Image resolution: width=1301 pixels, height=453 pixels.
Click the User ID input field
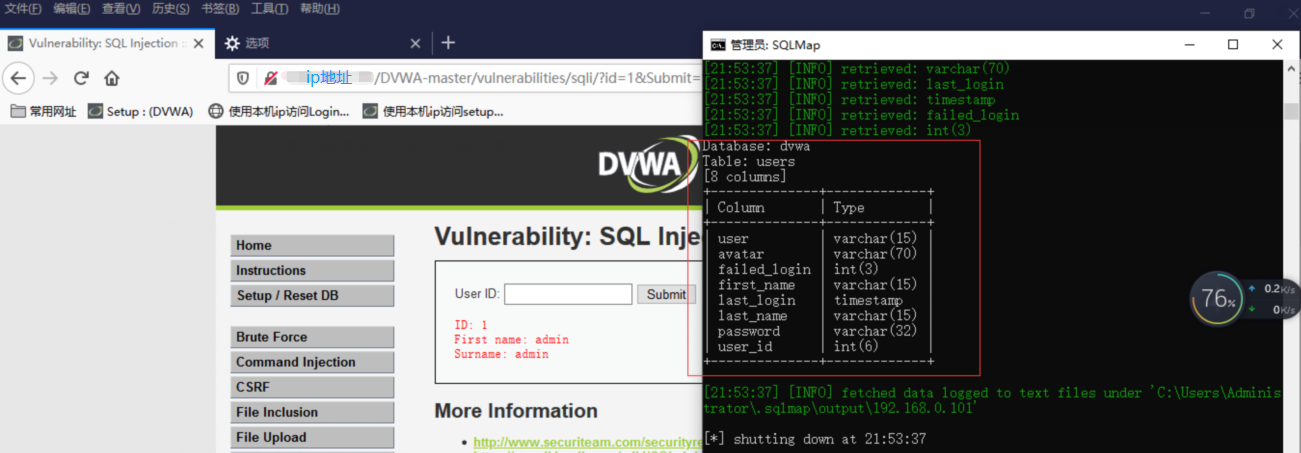[x=568, y=294]
